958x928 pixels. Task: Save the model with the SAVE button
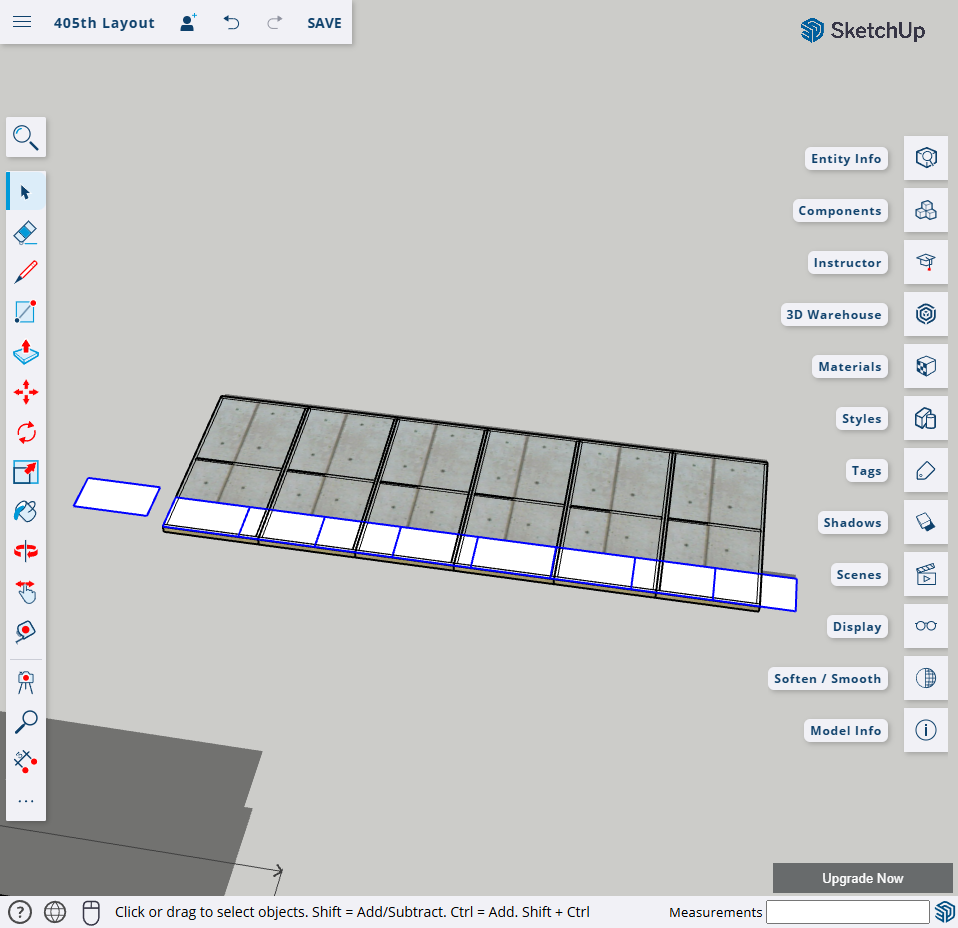pos(324,23)
